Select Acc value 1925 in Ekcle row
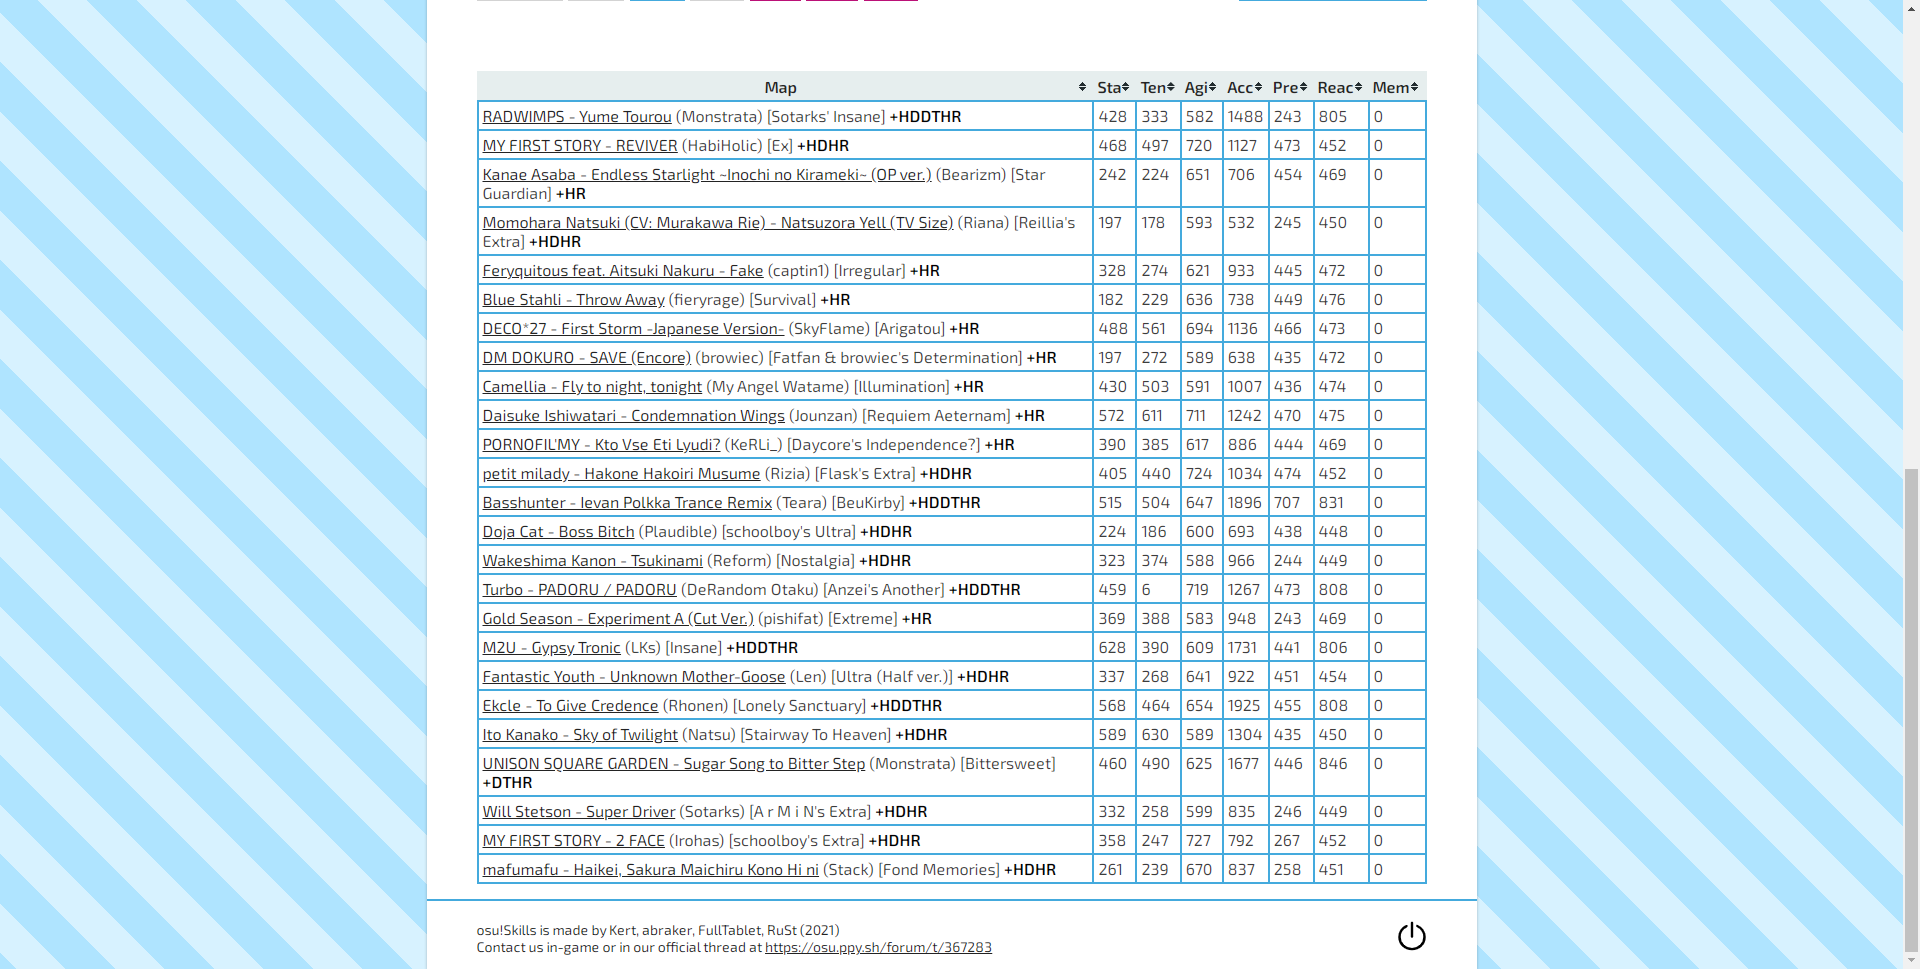 click(1244, 706)
